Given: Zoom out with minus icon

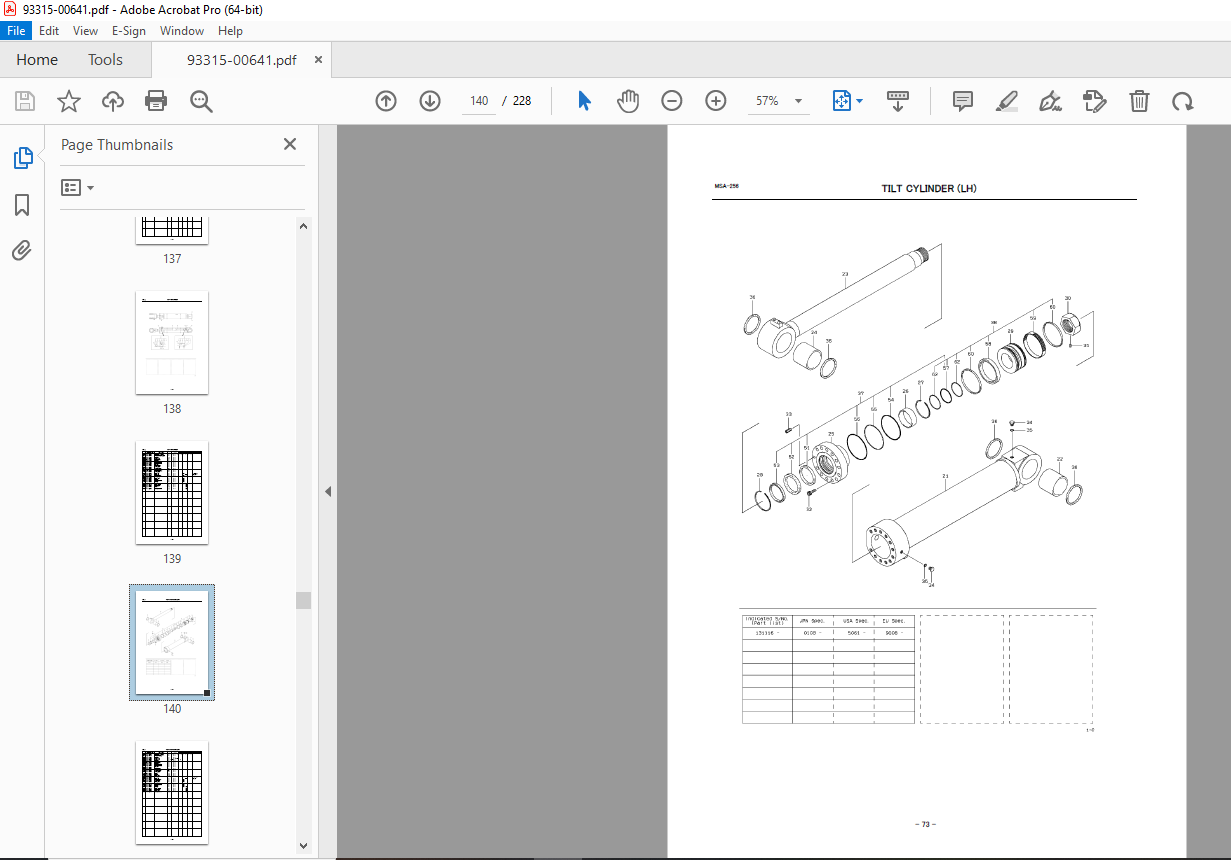Looking at the screenshot, I should pyautogui.click(x=672, y=101).
